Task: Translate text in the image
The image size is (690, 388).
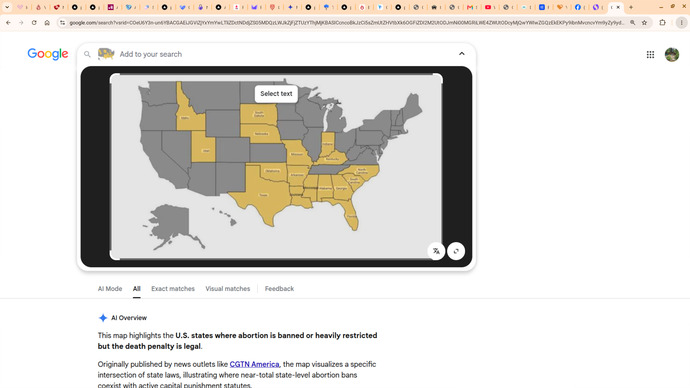Action: (x=436, y=251)
